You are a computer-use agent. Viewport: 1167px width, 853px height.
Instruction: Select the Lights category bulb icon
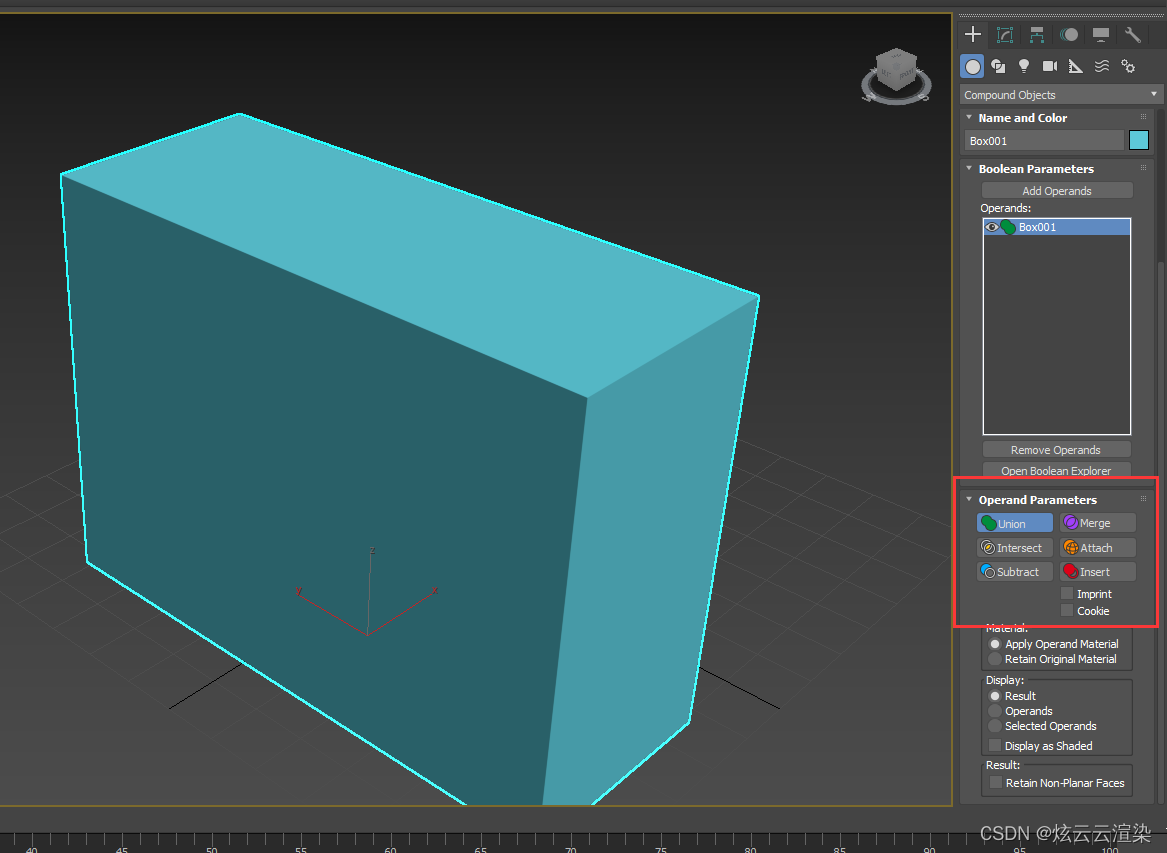(x=1024, y=66)
